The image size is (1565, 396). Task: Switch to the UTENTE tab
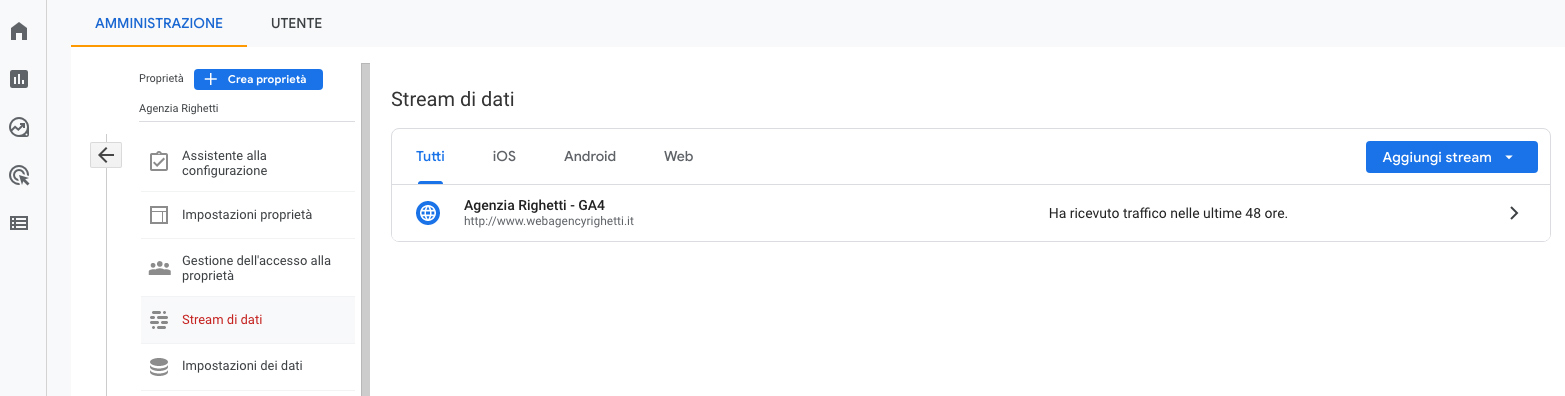click(296, 23)
